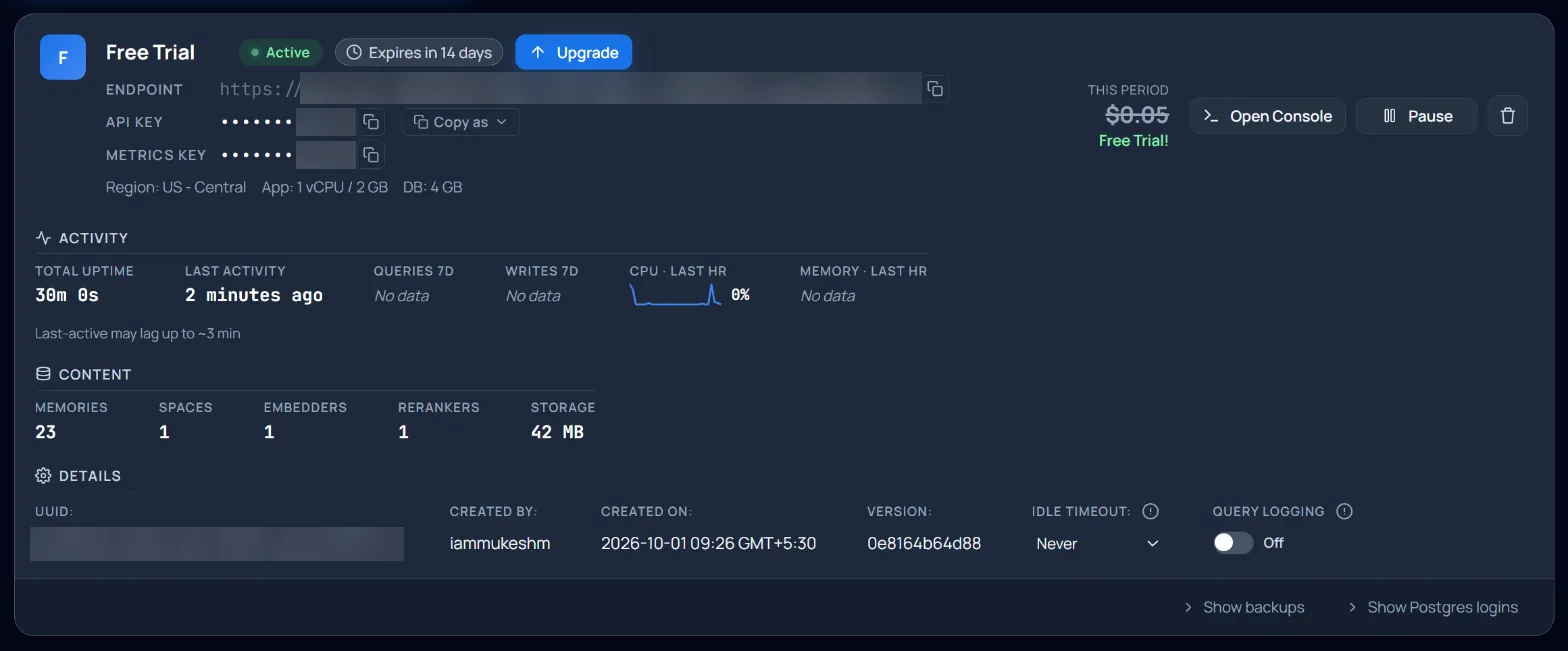Viewport: 1568px width, 651px height.
Task: Click the blue F avatar icon
Action: point(63,57)
